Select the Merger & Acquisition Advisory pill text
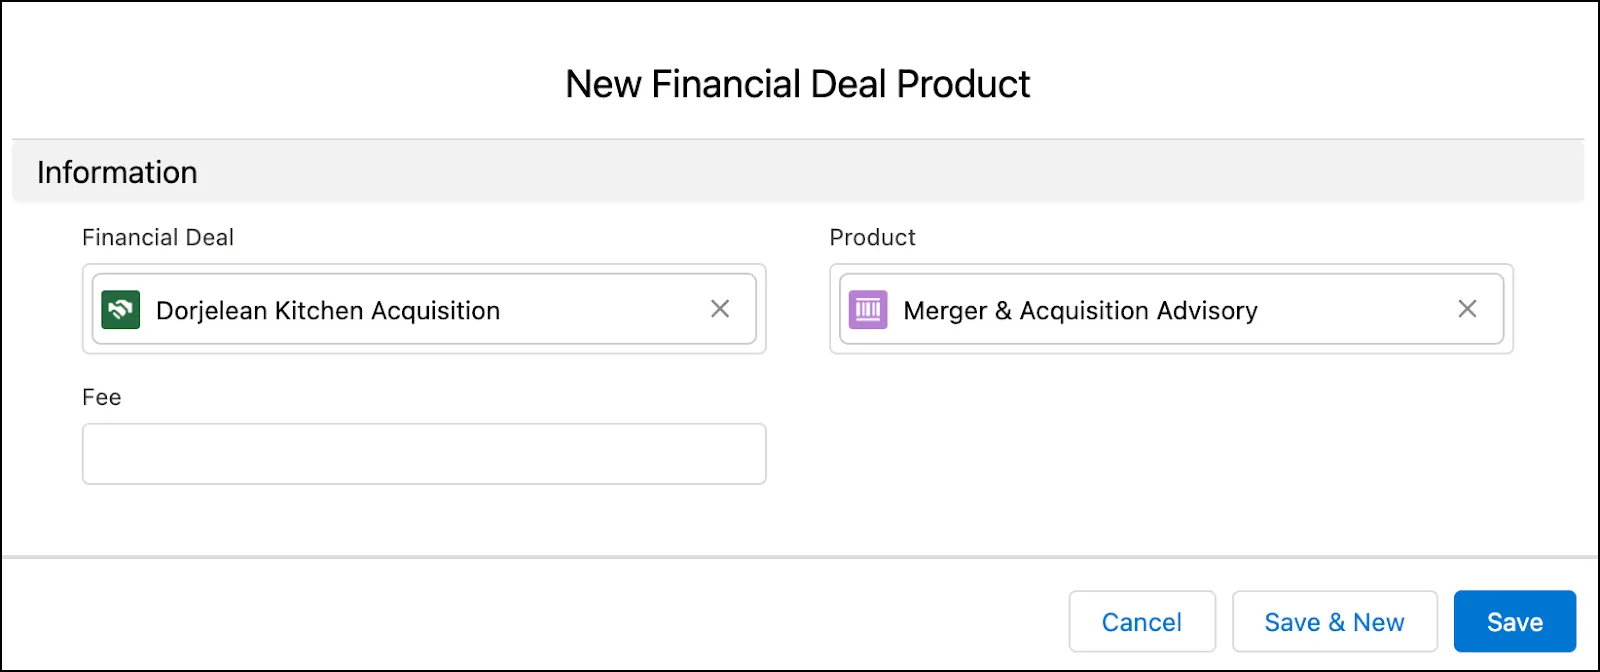 coord(1081,311)
